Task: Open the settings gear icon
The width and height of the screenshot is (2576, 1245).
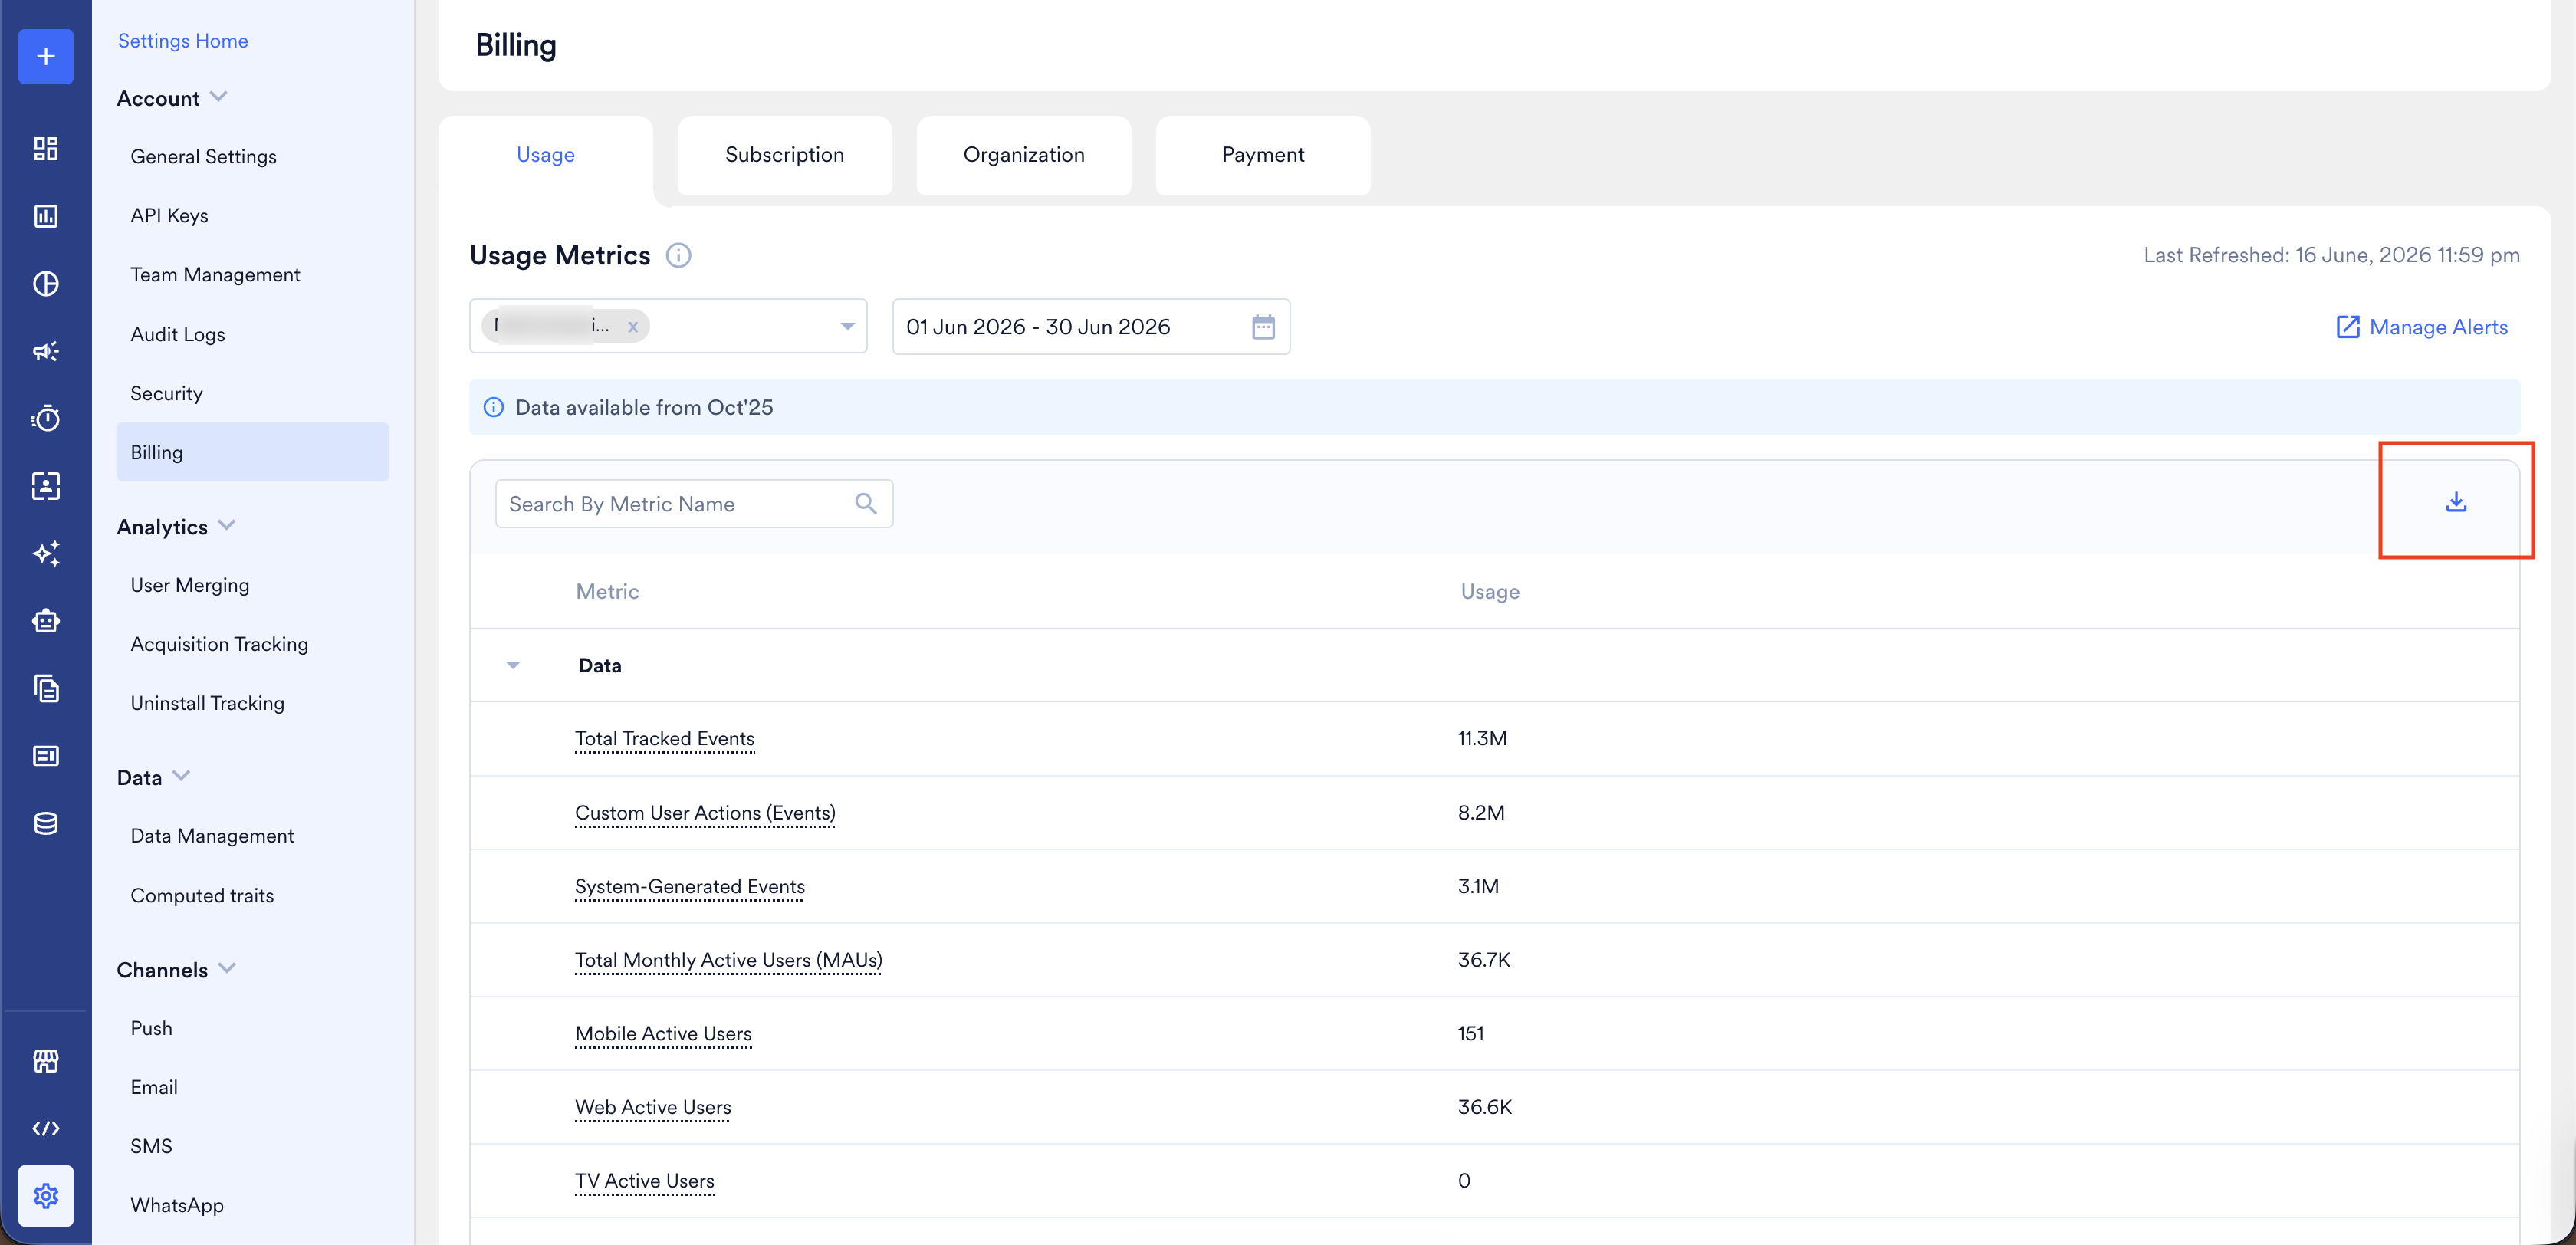Action: [46, 1195]
